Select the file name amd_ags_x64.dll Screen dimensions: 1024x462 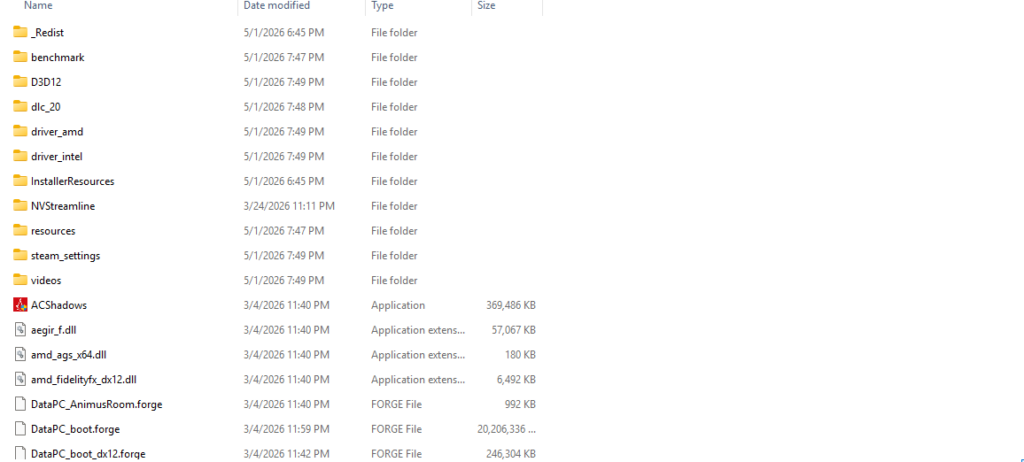(x=69, y=355)
